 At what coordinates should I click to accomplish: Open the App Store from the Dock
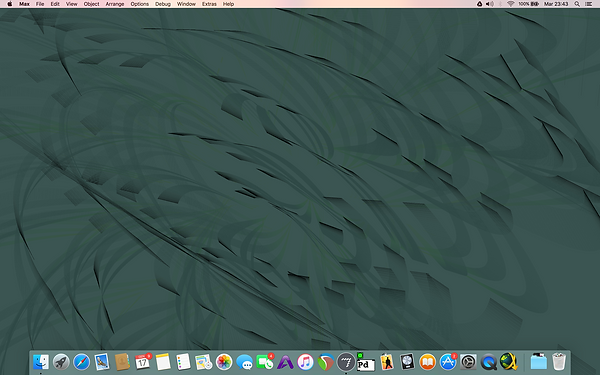click(x=447, y=362)
